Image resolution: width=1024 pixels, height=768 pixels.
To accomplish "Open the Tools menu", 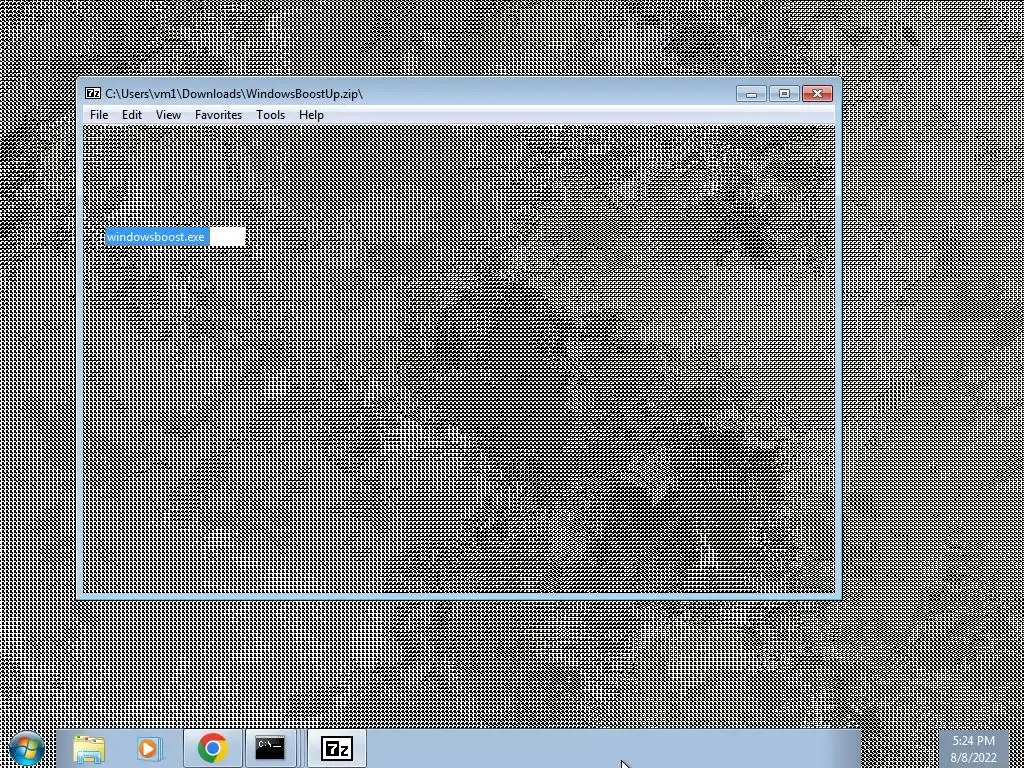I will 270,115.
